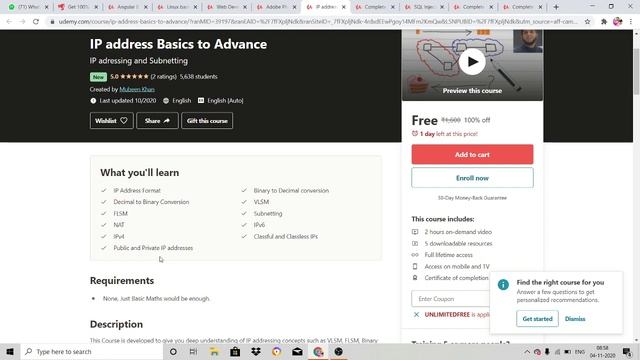Screen dimensions: 640x360
Task: Reload the Udemy page
Action: (x=36, y=22)
